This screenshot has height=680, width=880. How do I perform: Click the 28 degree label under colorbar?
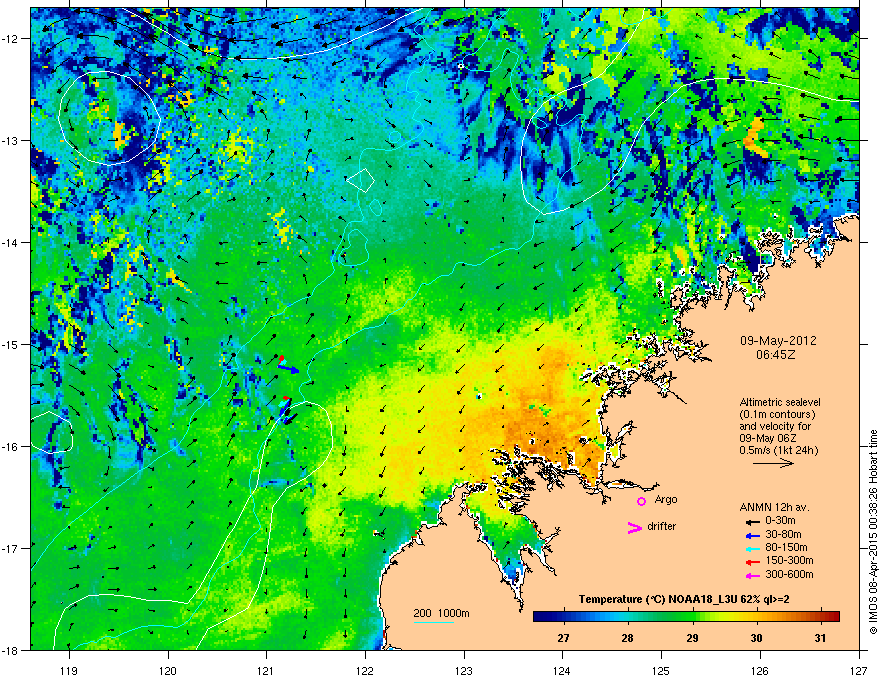(x=627, y=638)
